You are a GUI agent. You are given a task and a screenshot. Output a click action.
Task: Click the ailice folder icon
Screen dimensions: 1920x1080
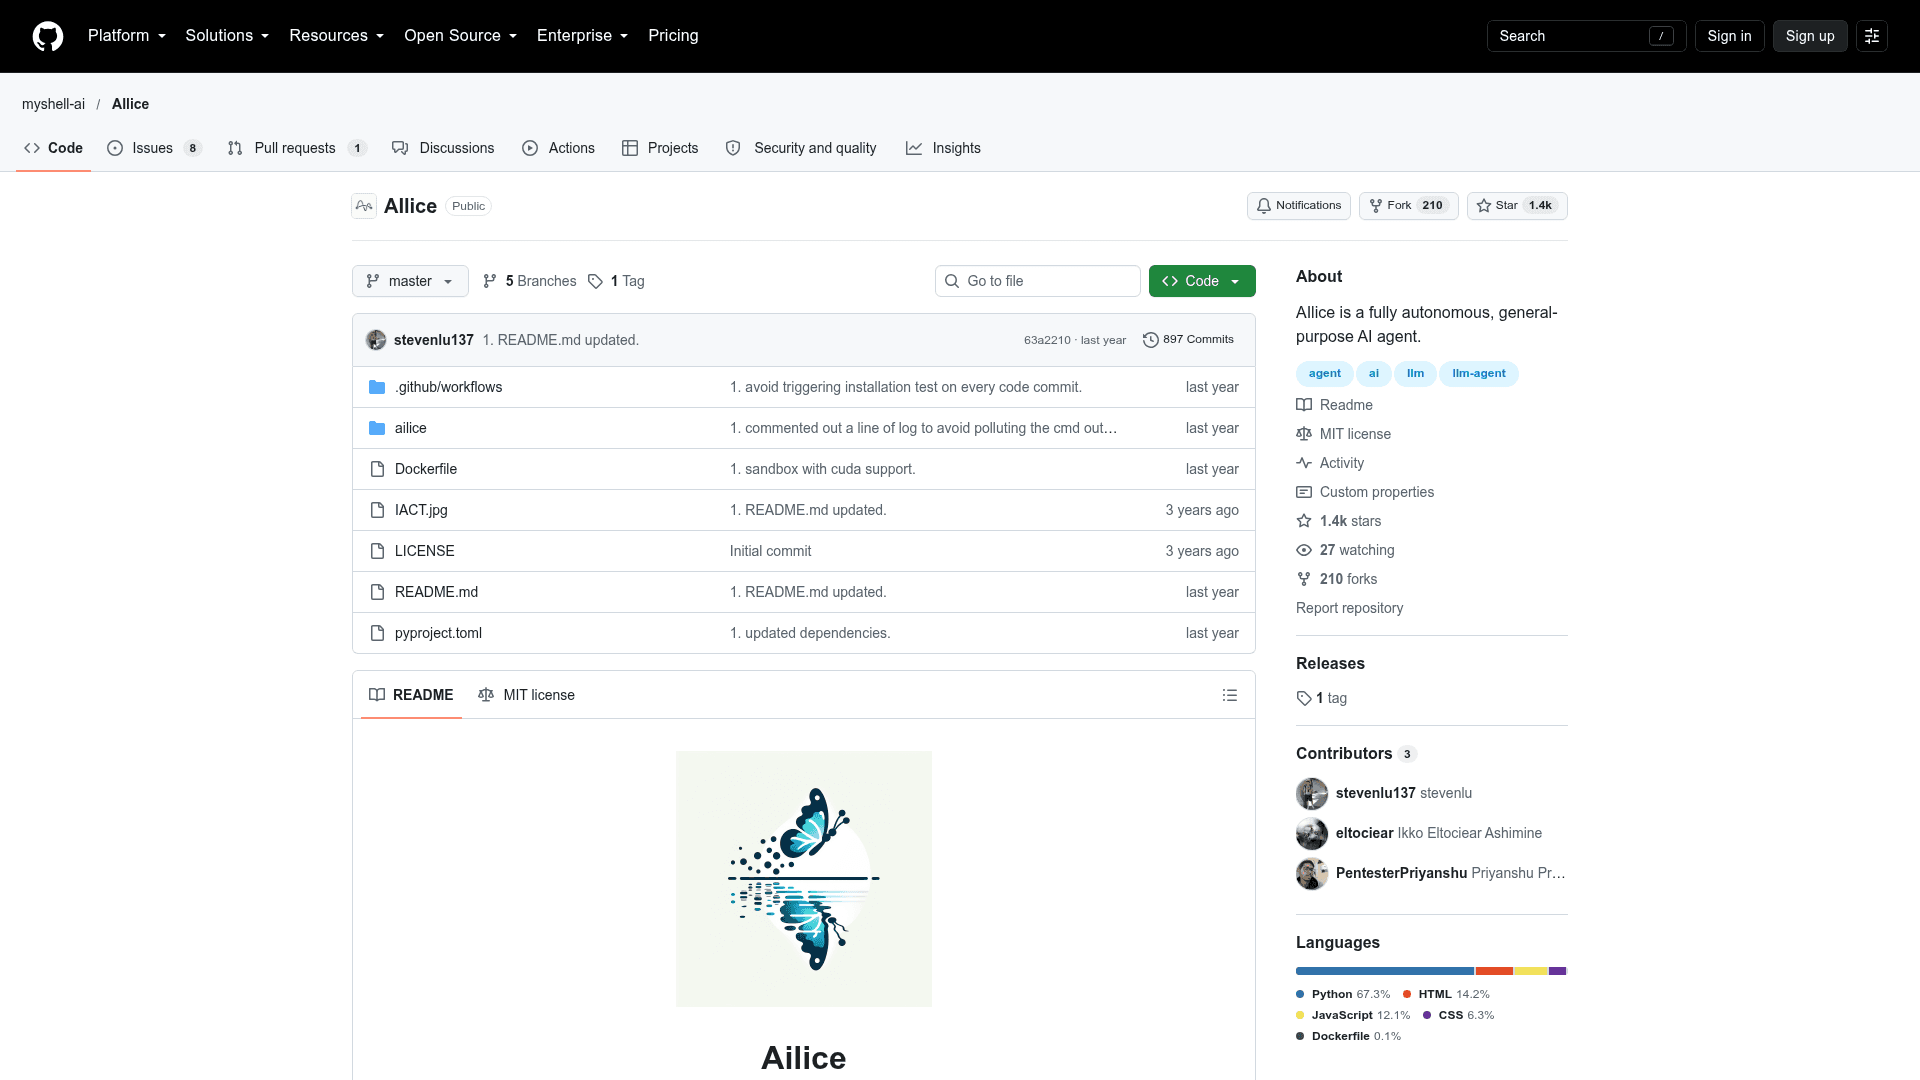coord(377,428)
